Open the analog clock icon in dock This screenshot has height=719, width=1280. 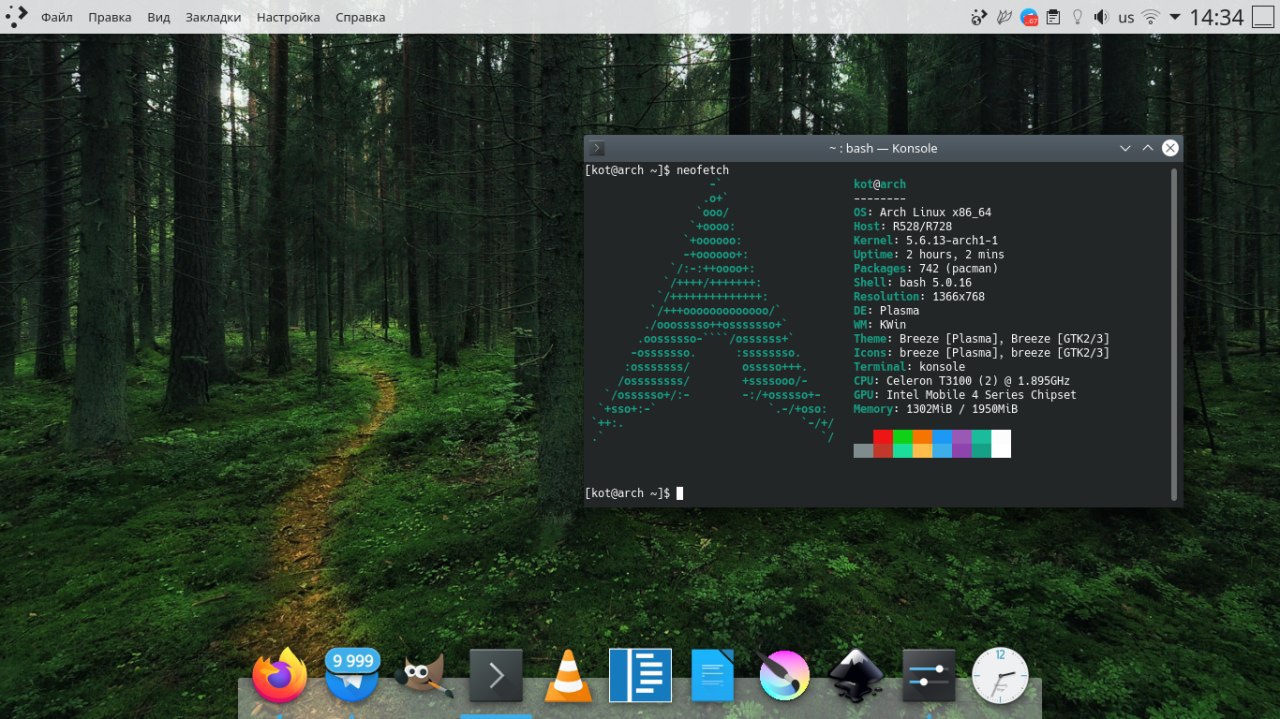(1000, 676)
